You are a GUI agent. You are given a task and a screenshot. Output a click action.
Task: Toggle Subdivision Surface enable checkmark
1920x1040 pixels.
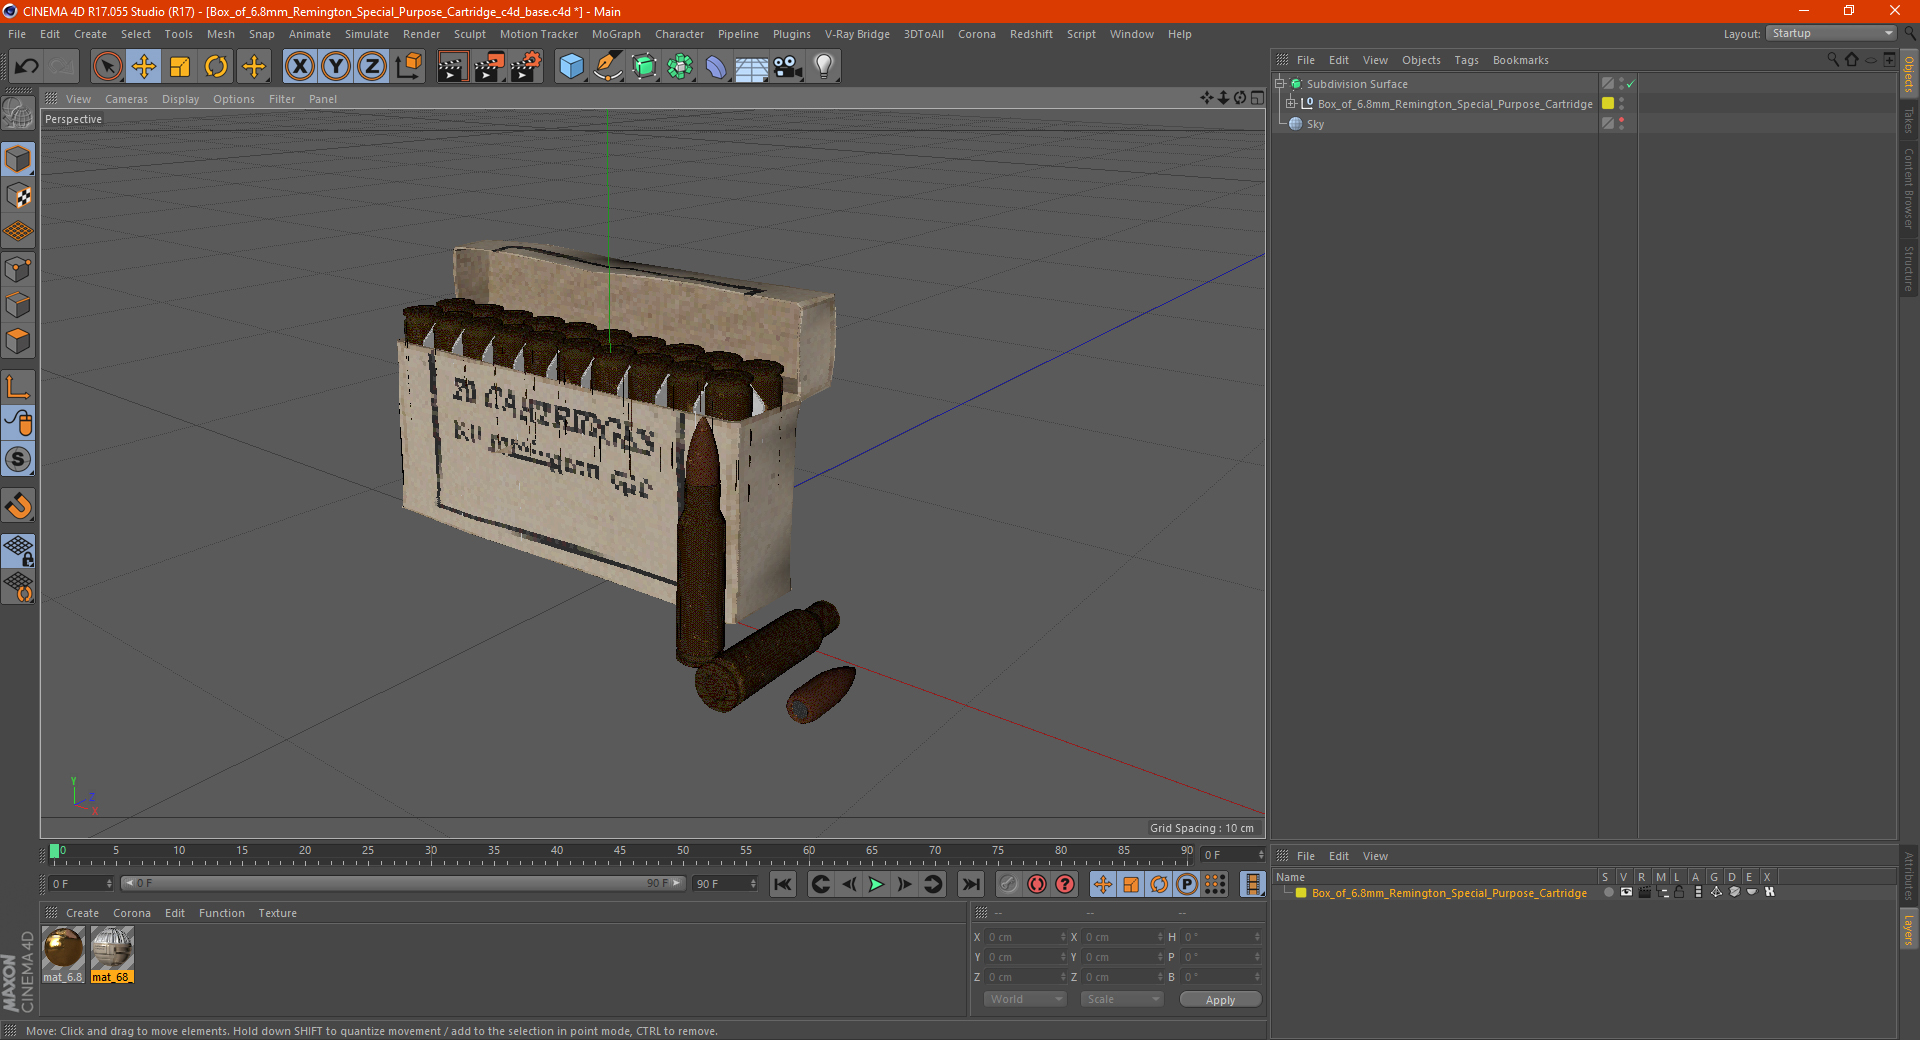[1631, 84]
